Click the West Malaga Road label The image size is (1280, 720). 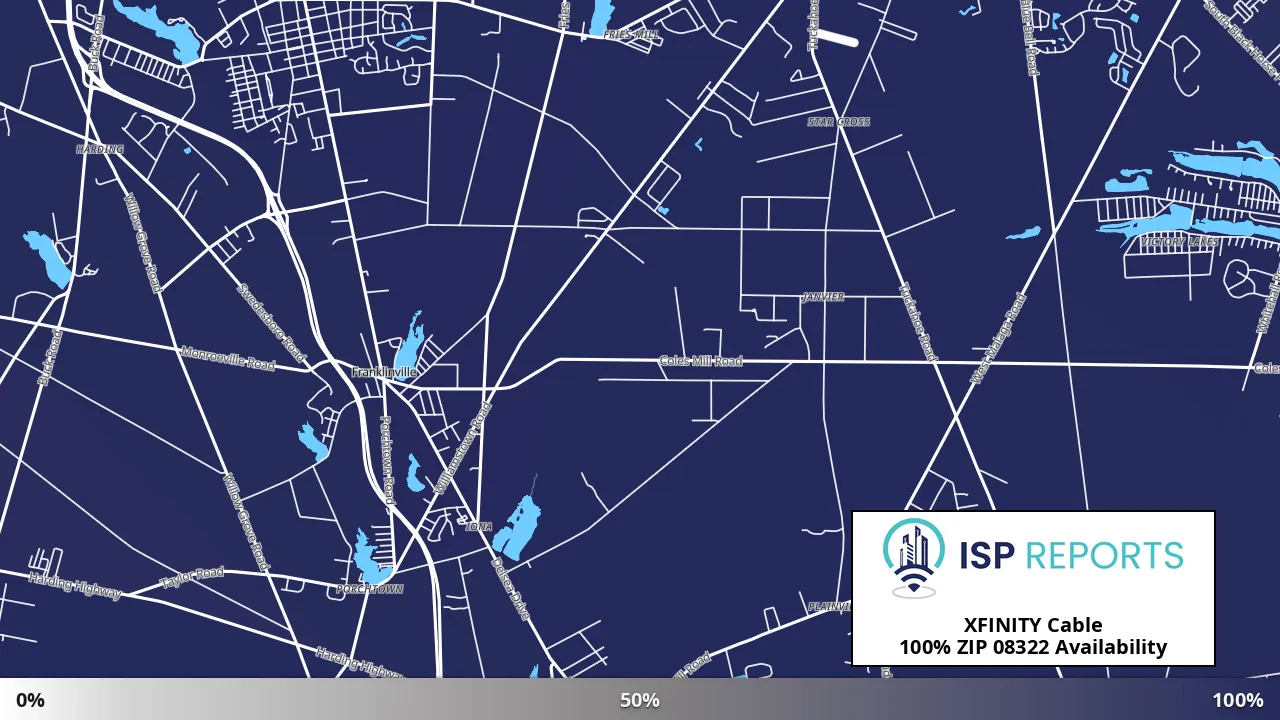coord(998,338)
